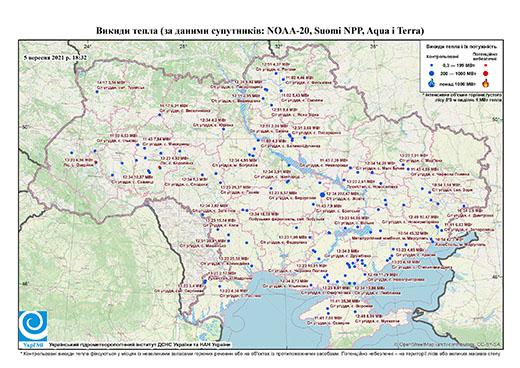Select the large blue circle legend symbol
The width and height of the screenshot is (520, 368).
click(x=432, y=73)
